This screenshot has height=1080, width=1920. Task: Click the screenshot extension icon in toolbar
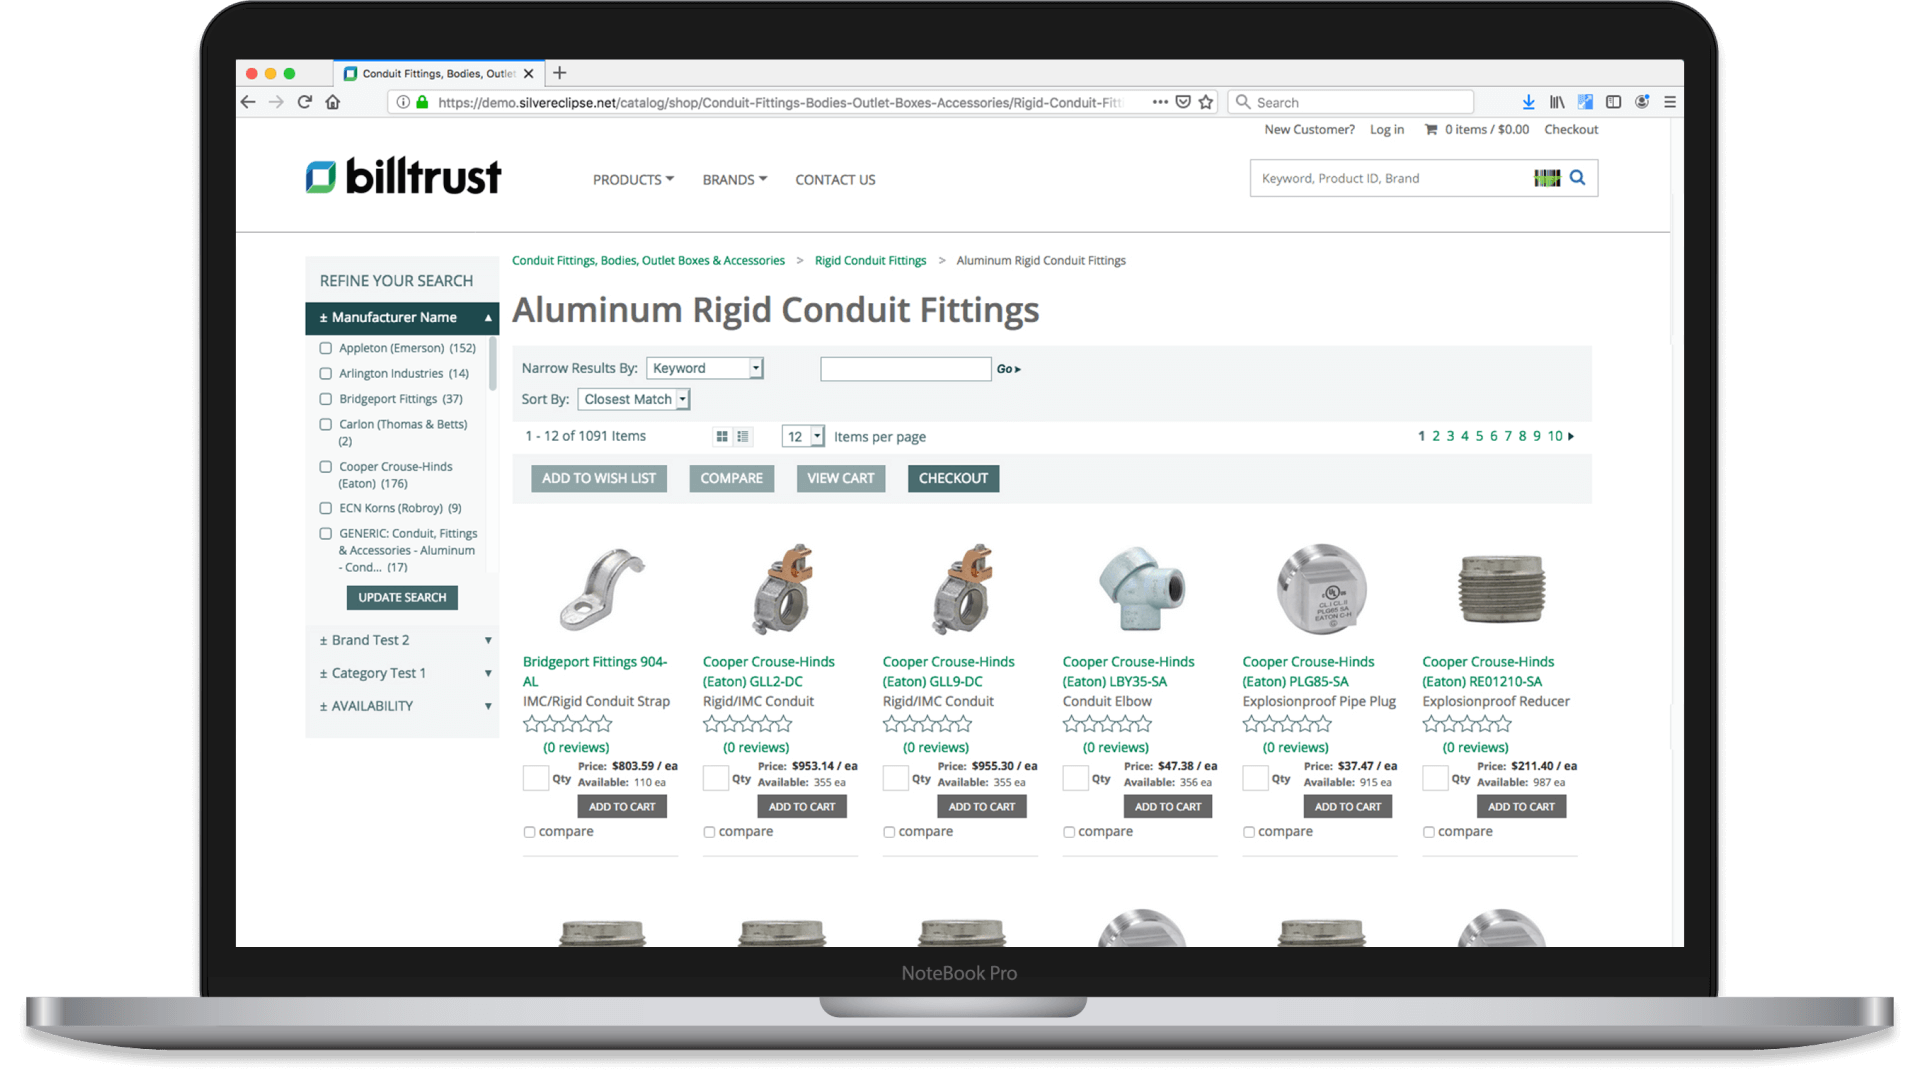pos(1585,102)
